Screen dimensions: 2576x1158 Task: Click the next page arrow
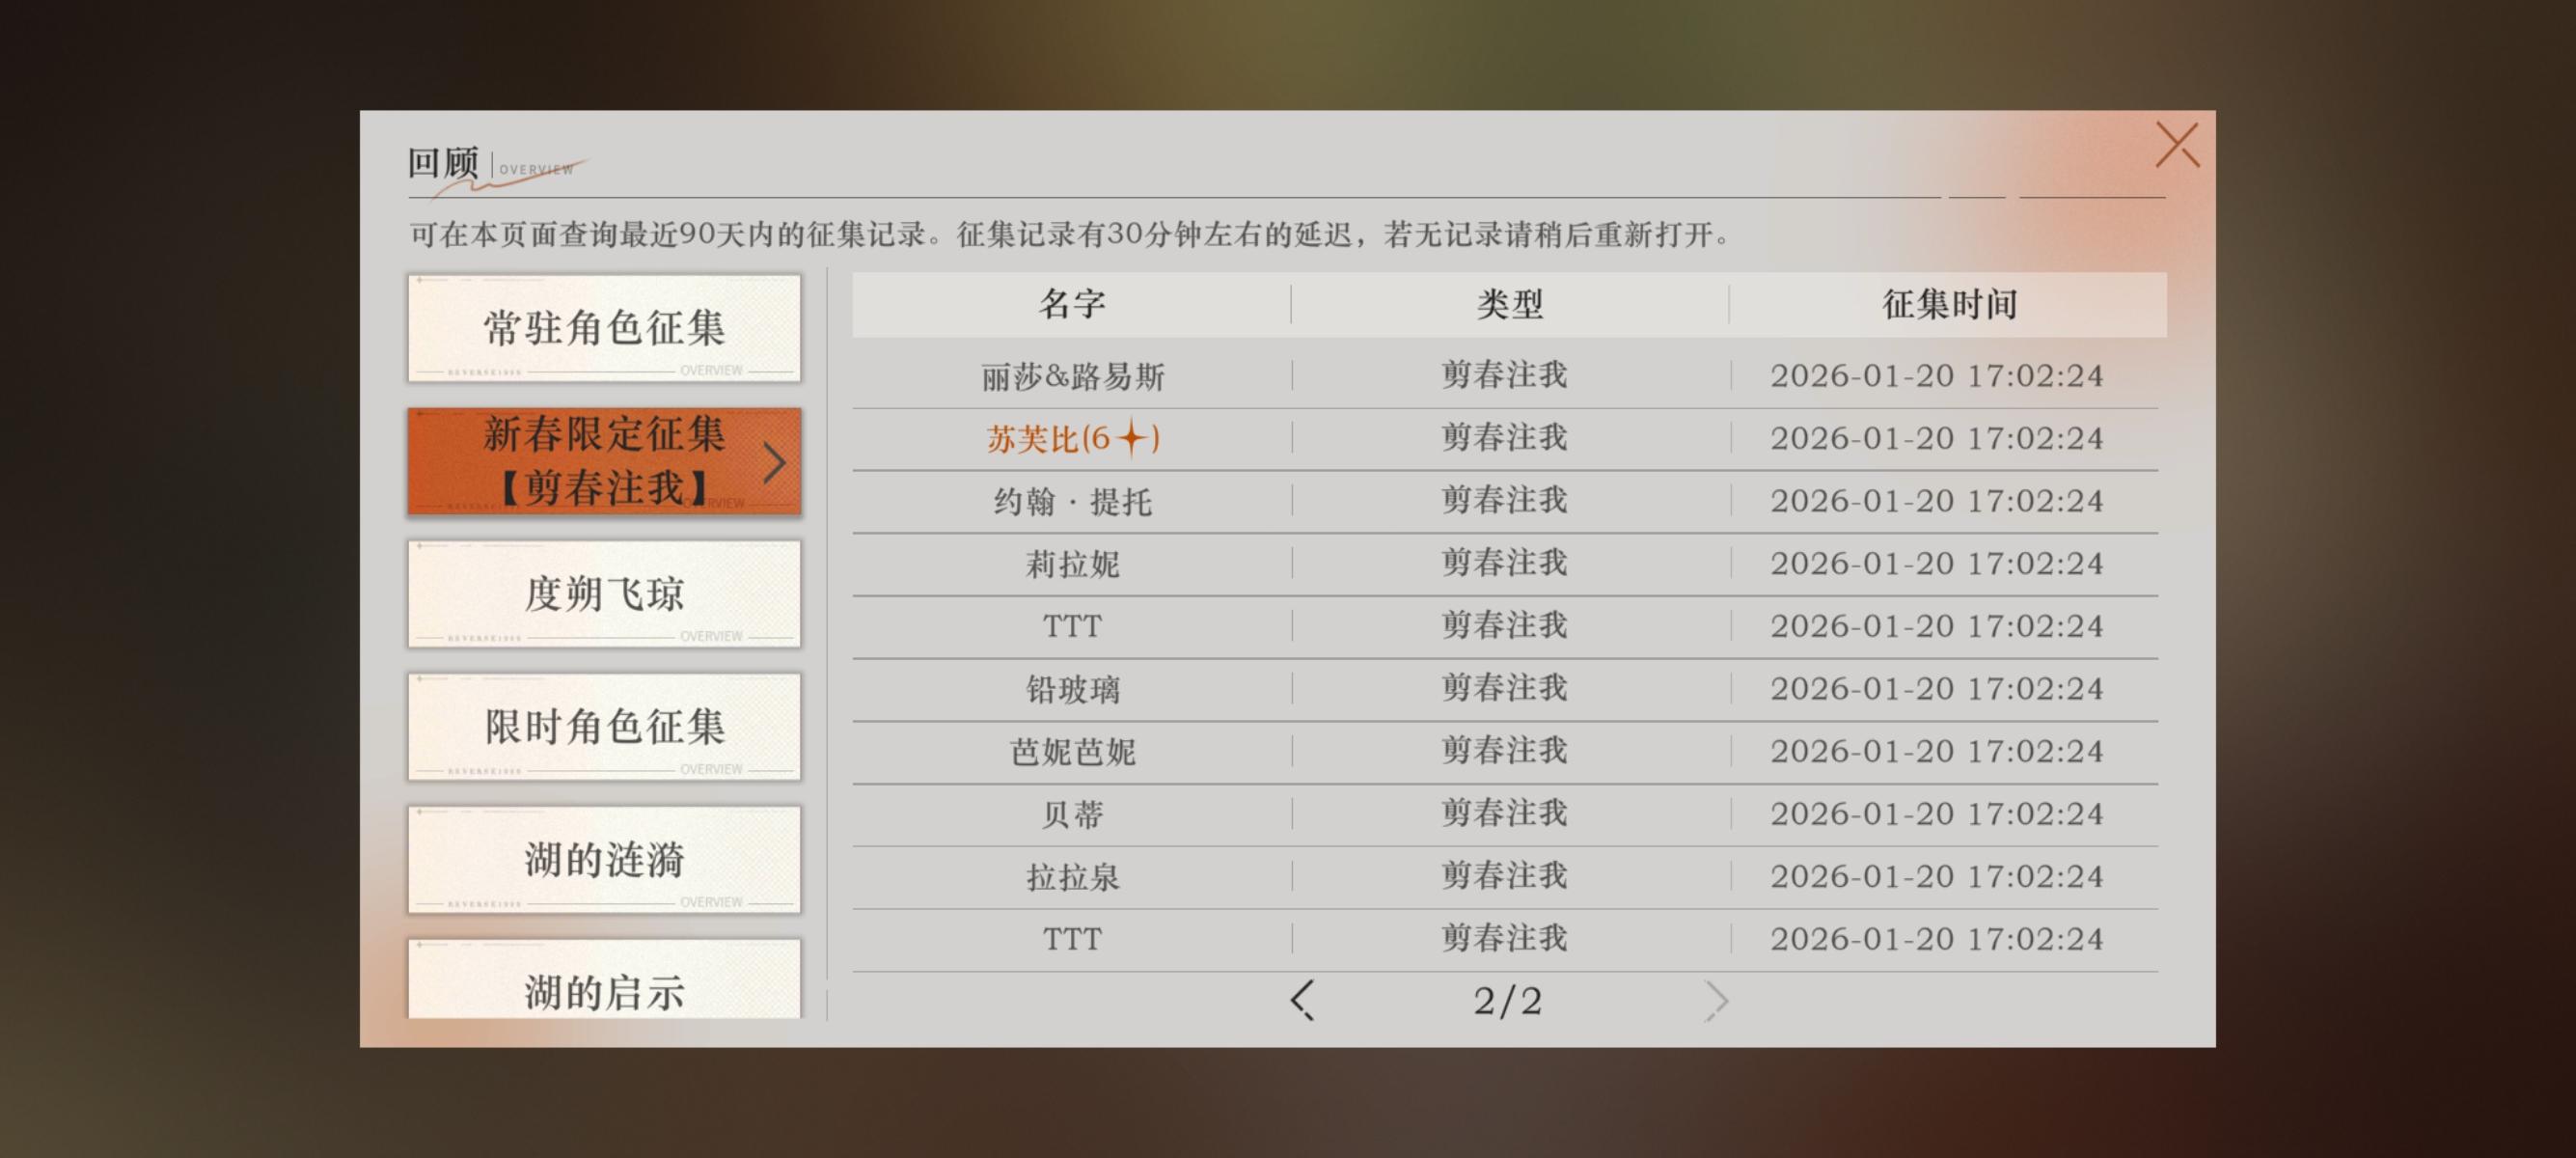coord(1715,999)
